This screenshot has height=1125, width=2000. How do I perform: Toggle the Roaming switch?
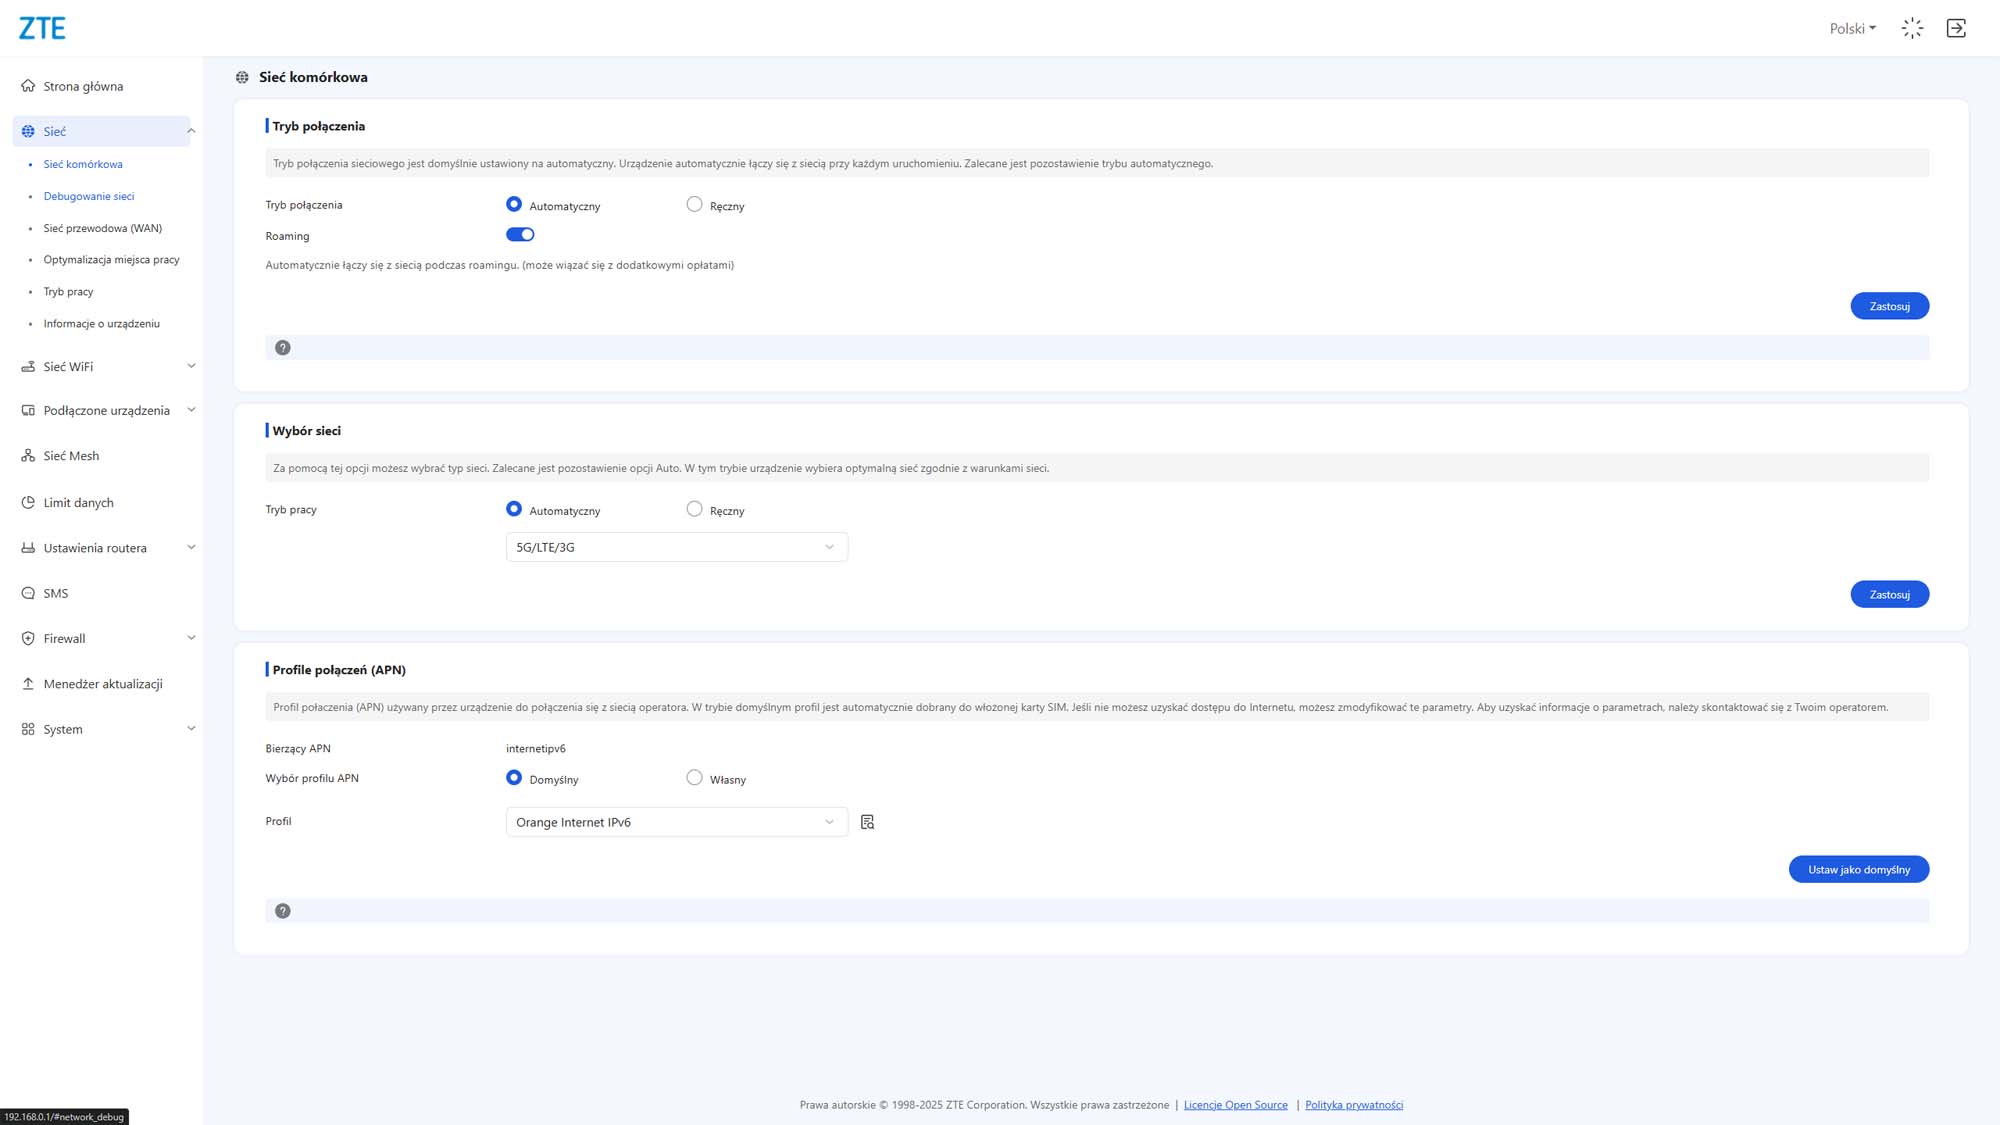point(520,235)
